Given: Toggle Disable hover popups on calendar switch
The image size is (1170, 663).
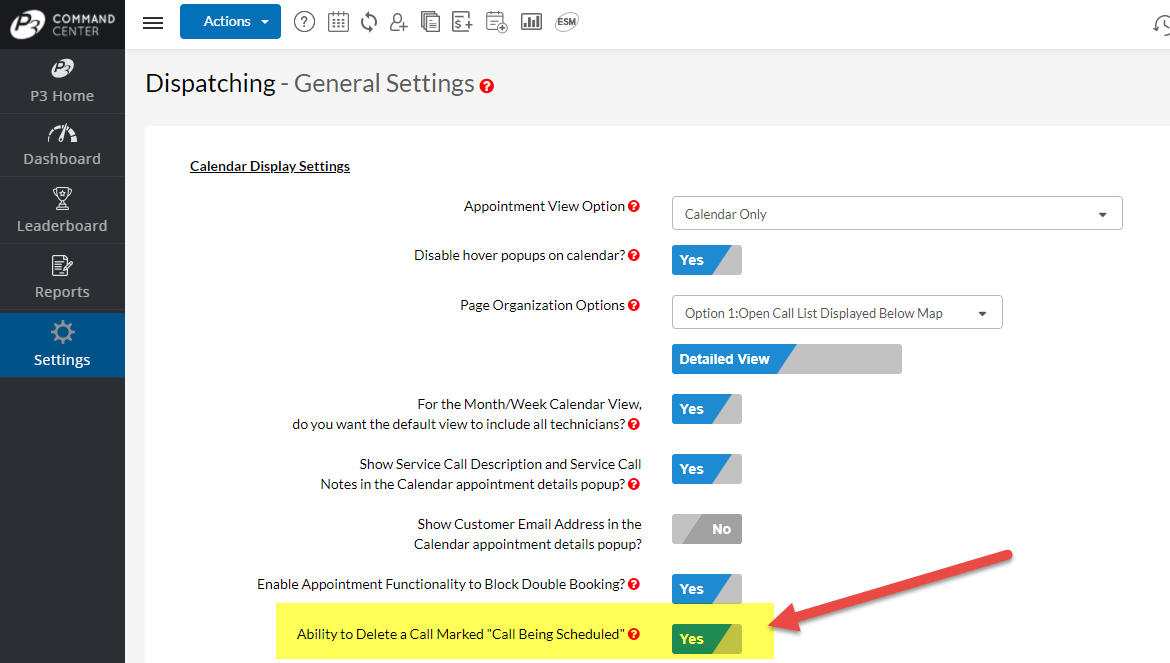Looking at the screenshot, I should coord(706,260).
